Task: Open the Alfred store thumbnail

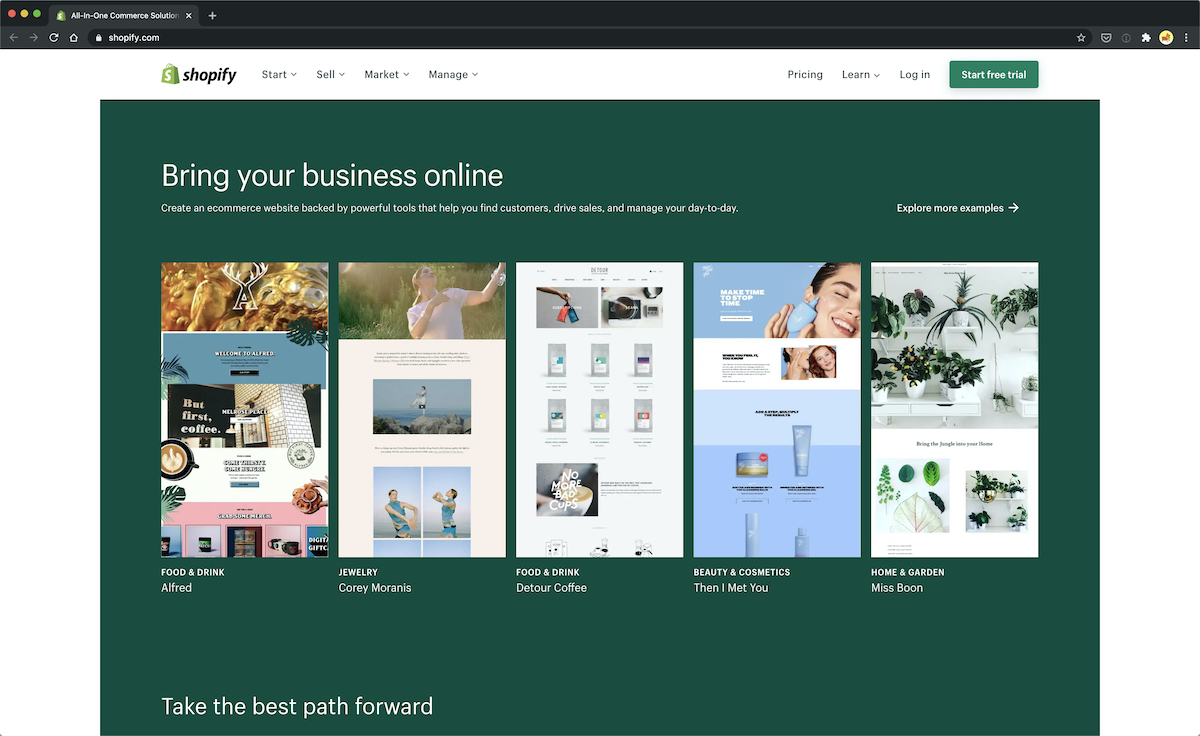Action: pyautogui.click(x=245, y=410)
